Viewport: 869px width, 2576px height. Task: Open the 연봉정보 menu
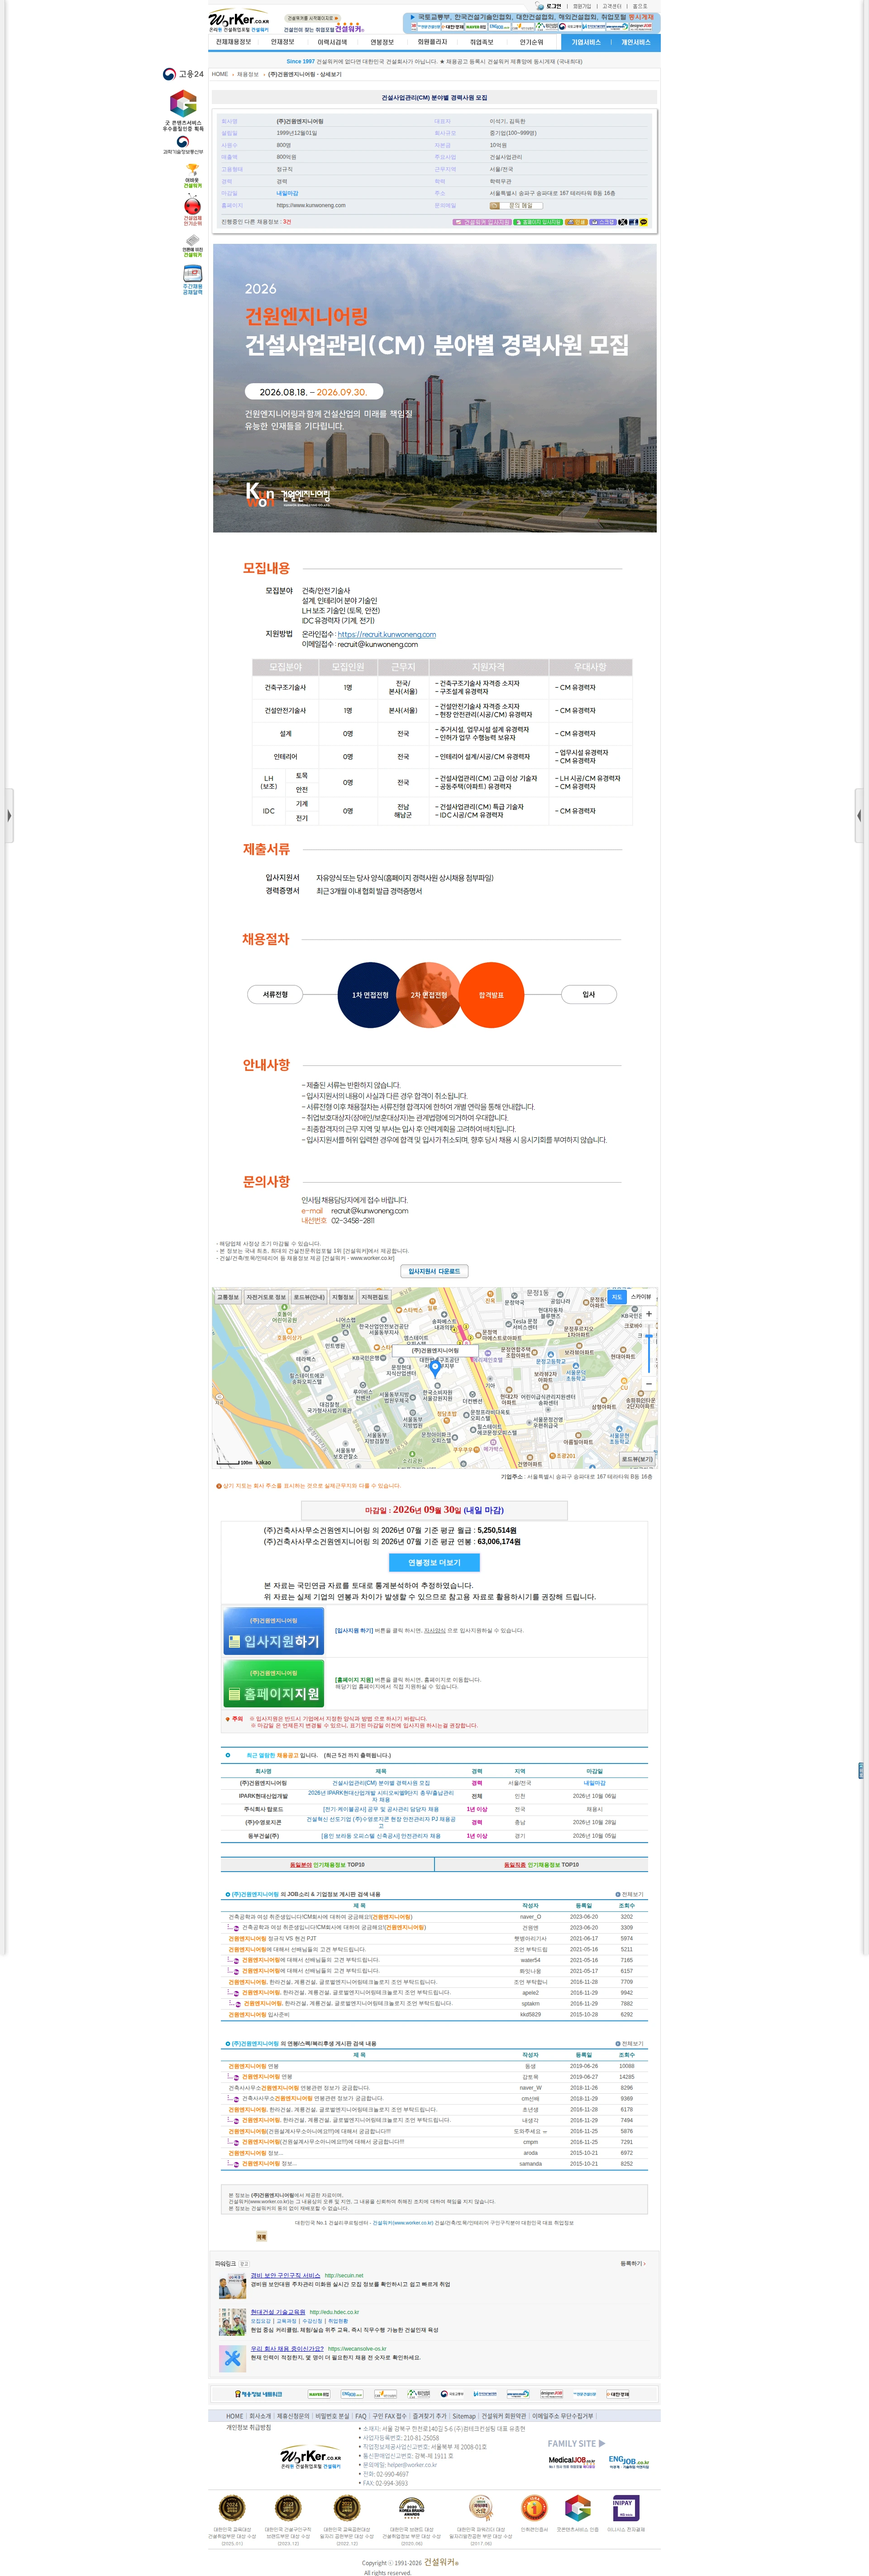tap(382, 42)
